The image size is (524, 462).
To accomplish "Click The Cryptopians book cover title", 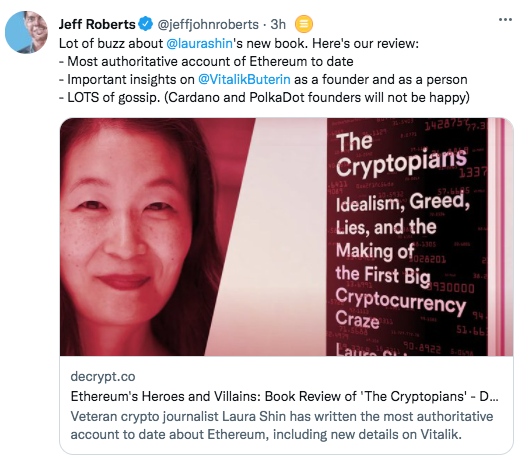I will (401, 154).
